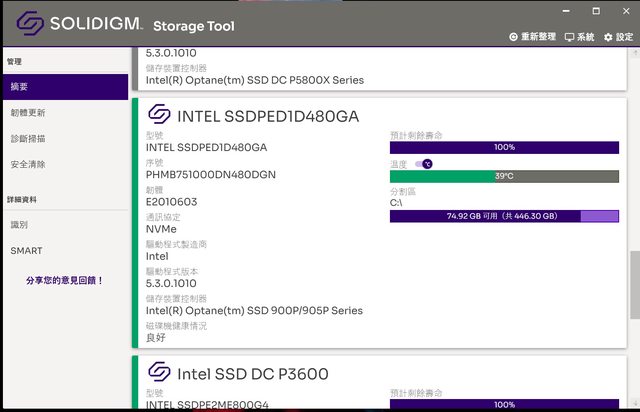640x412 pixels.
Task: Click the settings (設定) gear icon
Action: 608,37
